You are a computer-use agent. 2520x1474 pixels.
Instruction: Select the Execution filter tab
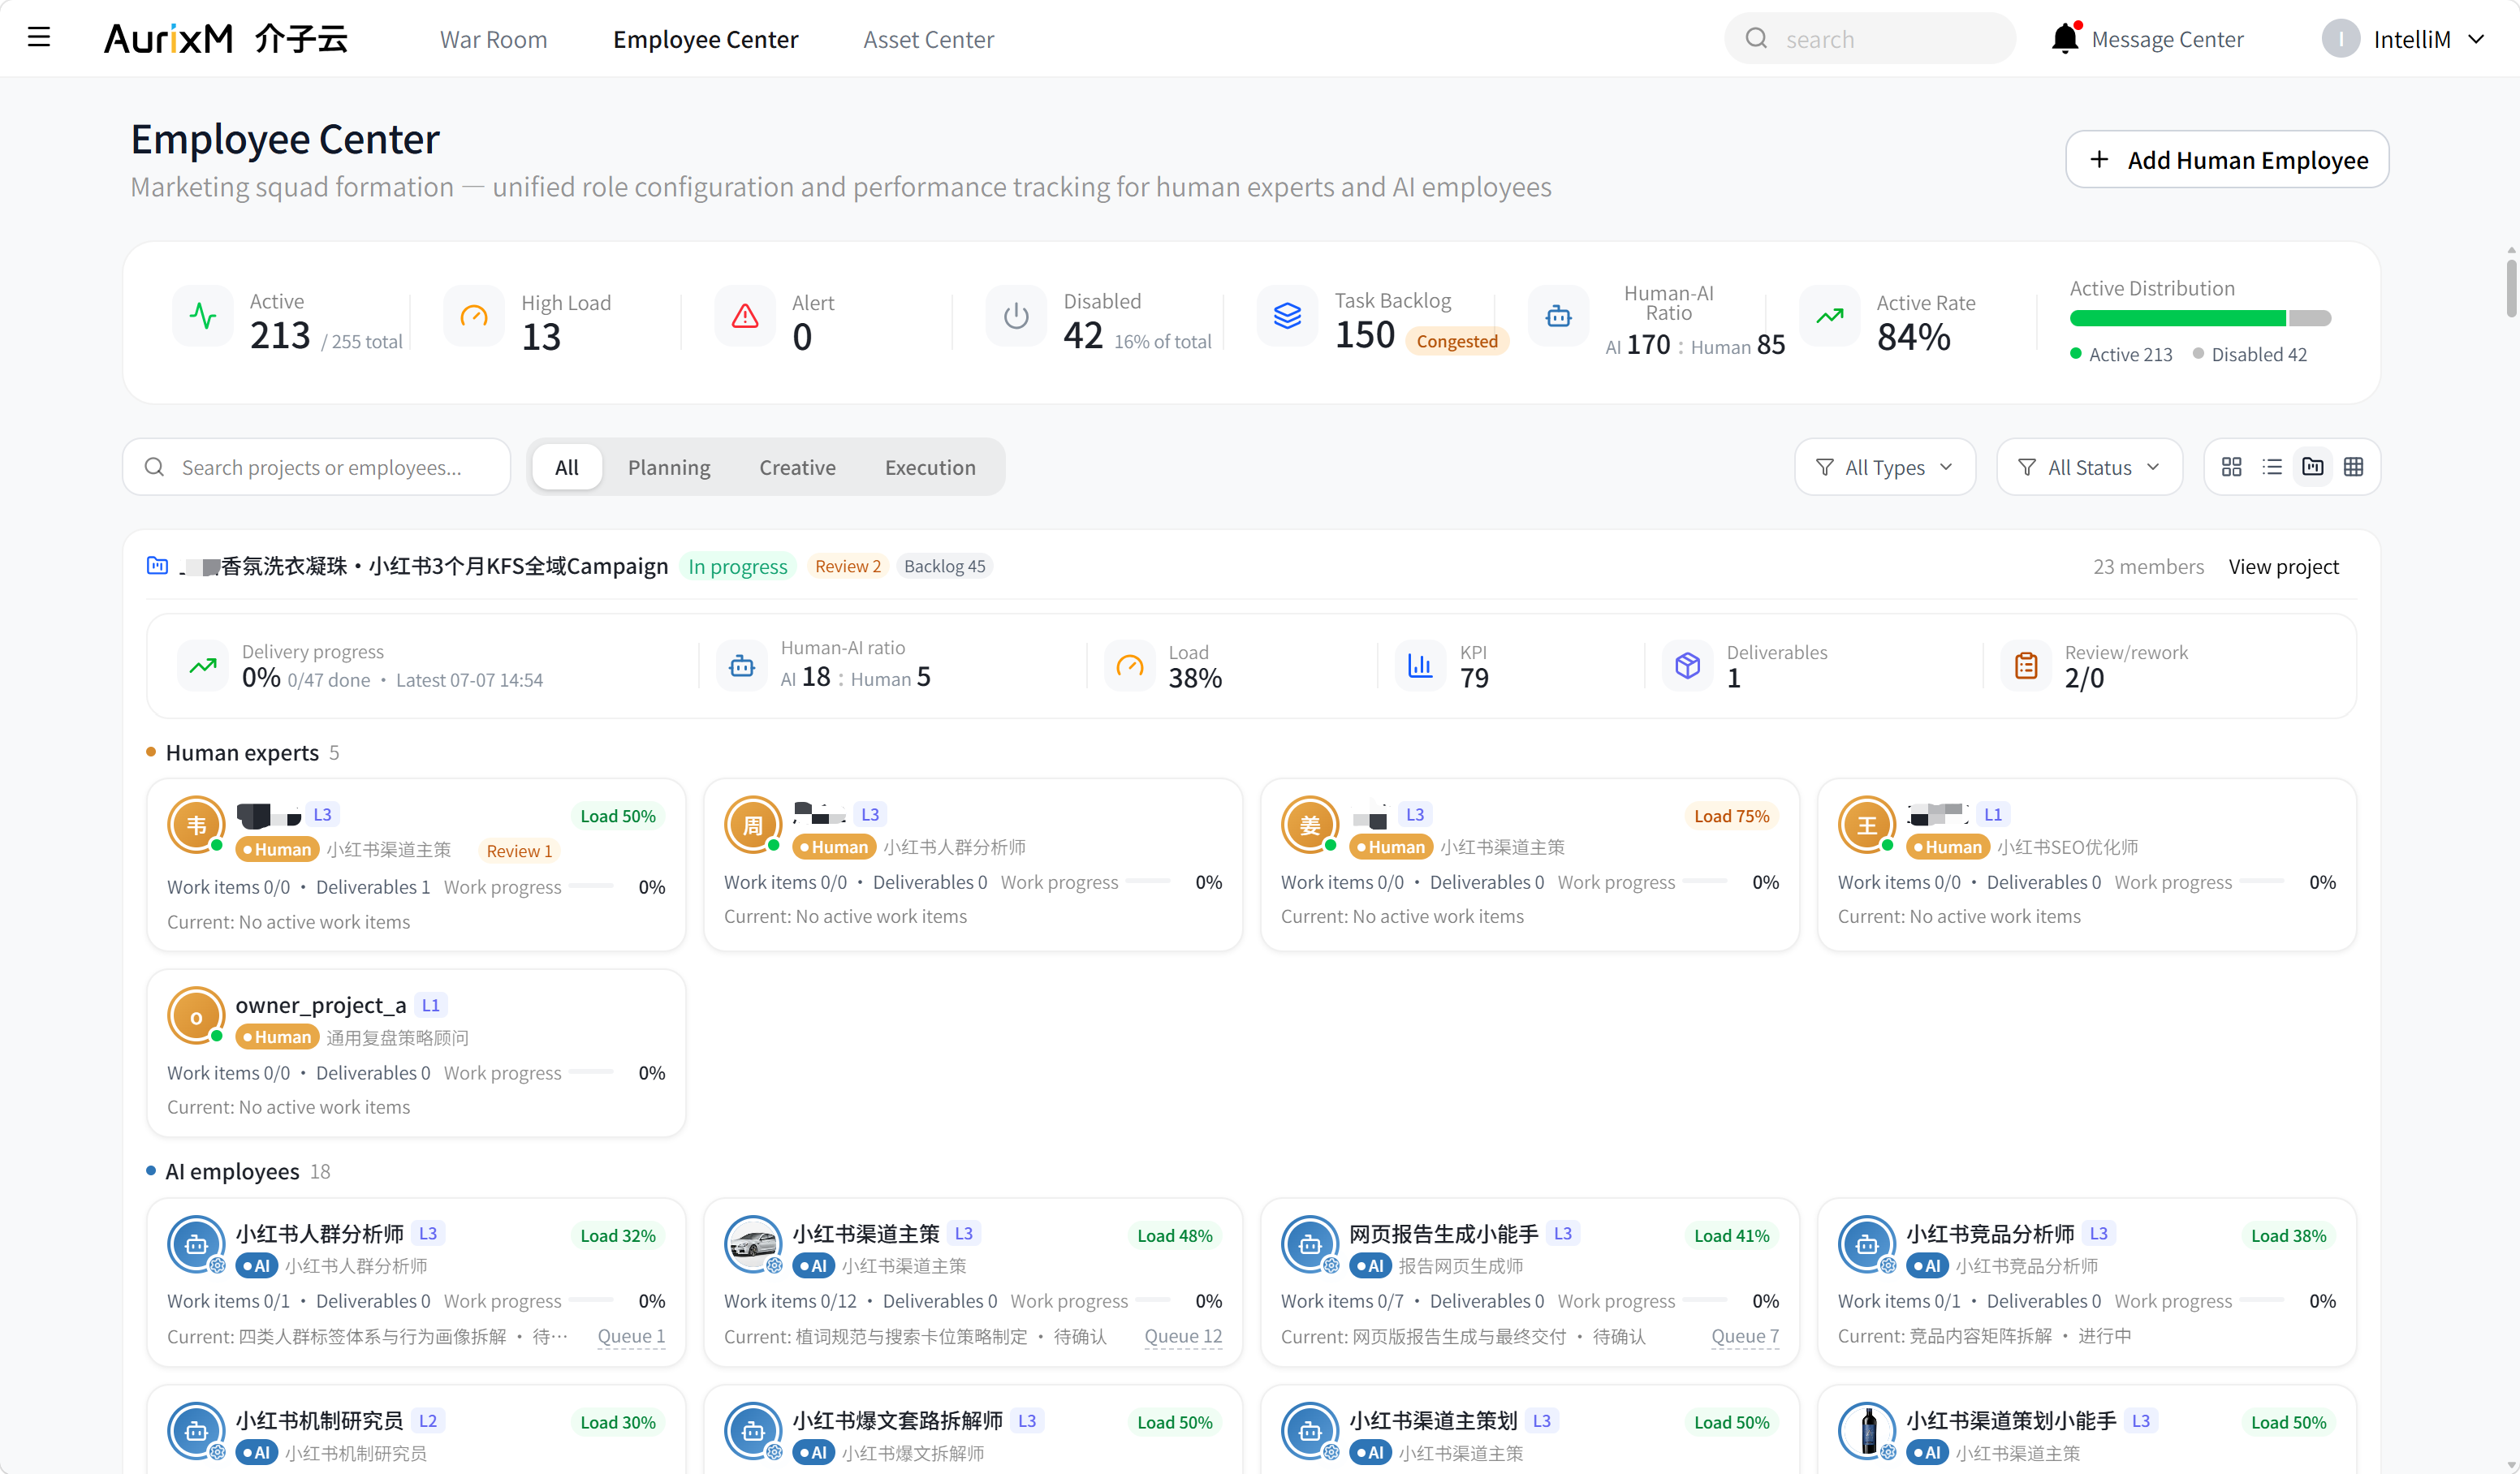(x=930, y=467)
